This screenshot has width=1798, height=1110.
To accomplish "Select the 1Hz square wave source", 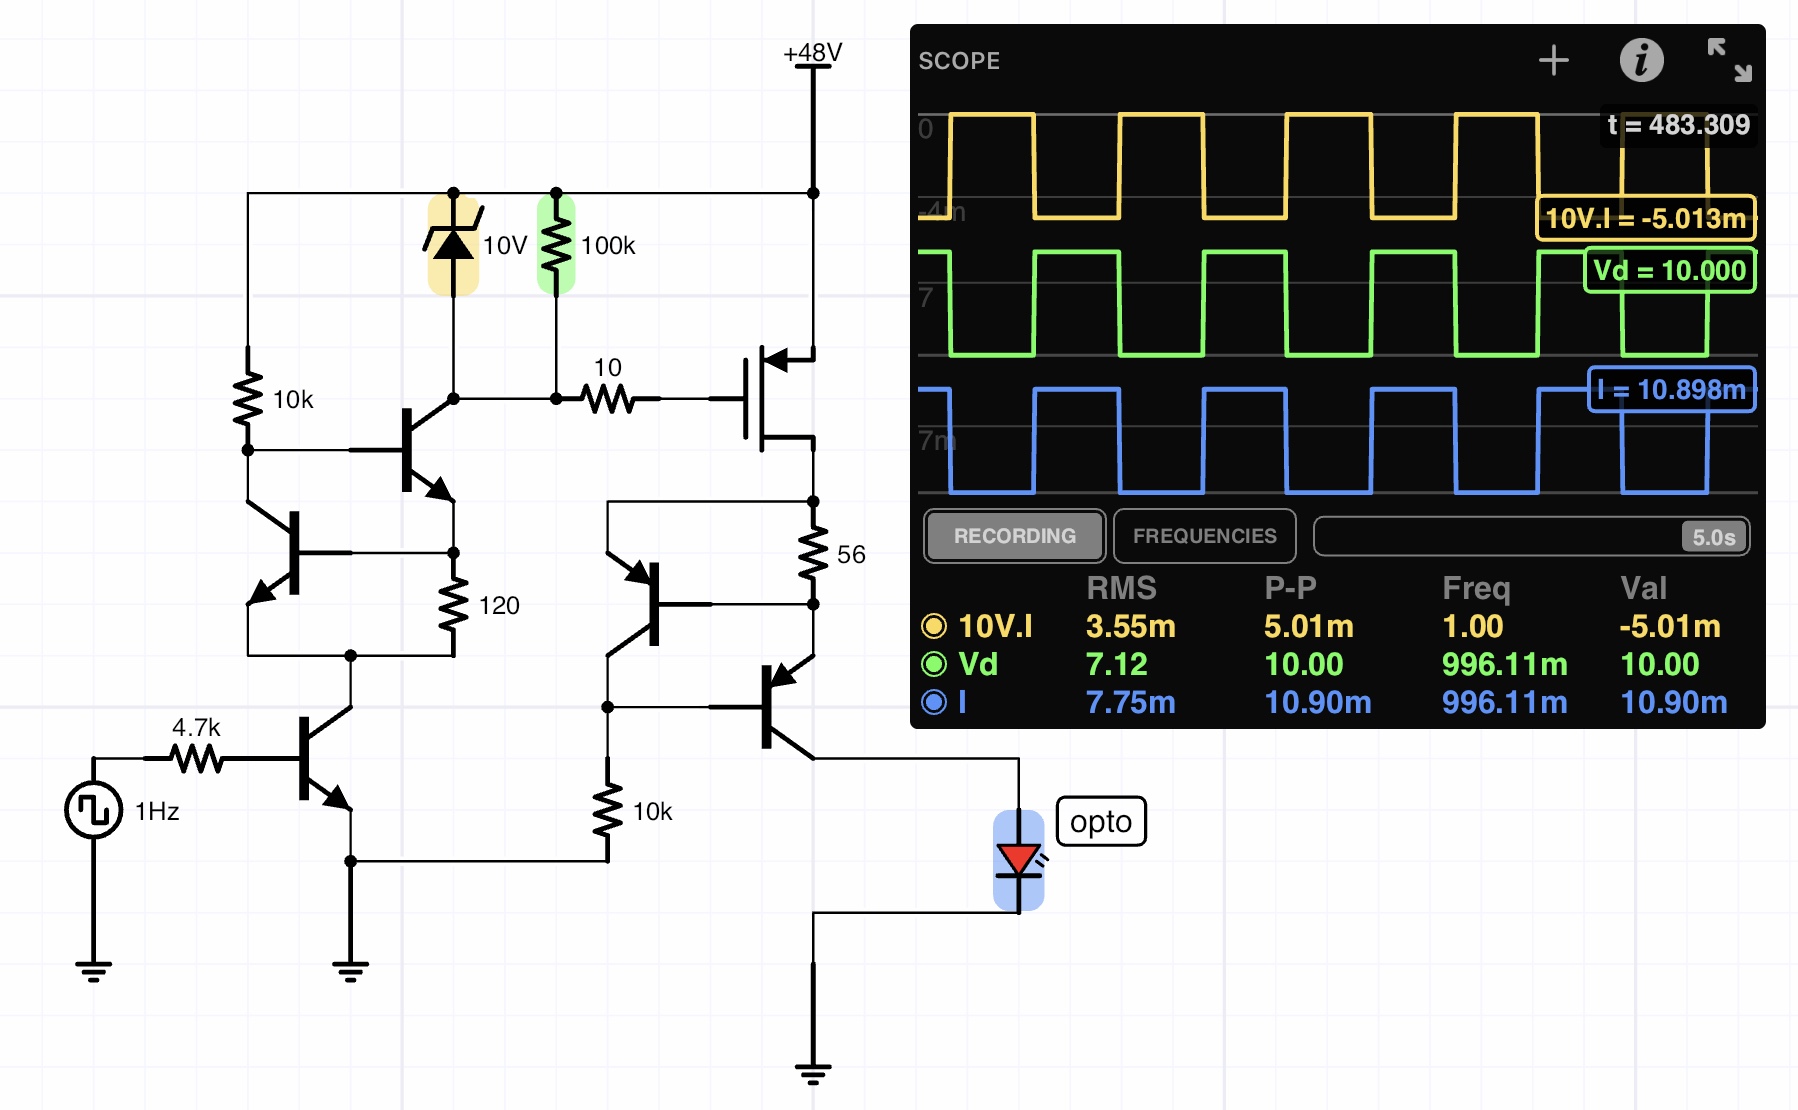I will (93, 809).
